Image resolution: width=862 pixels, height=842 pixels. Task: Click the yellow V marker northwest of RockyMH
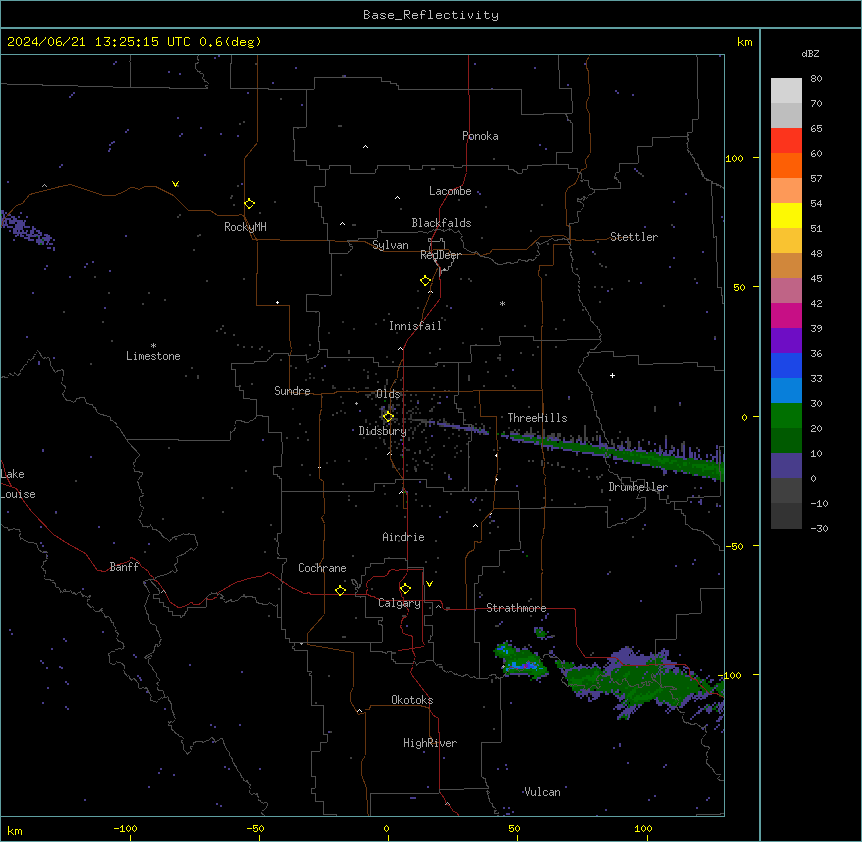pos(175,184)
